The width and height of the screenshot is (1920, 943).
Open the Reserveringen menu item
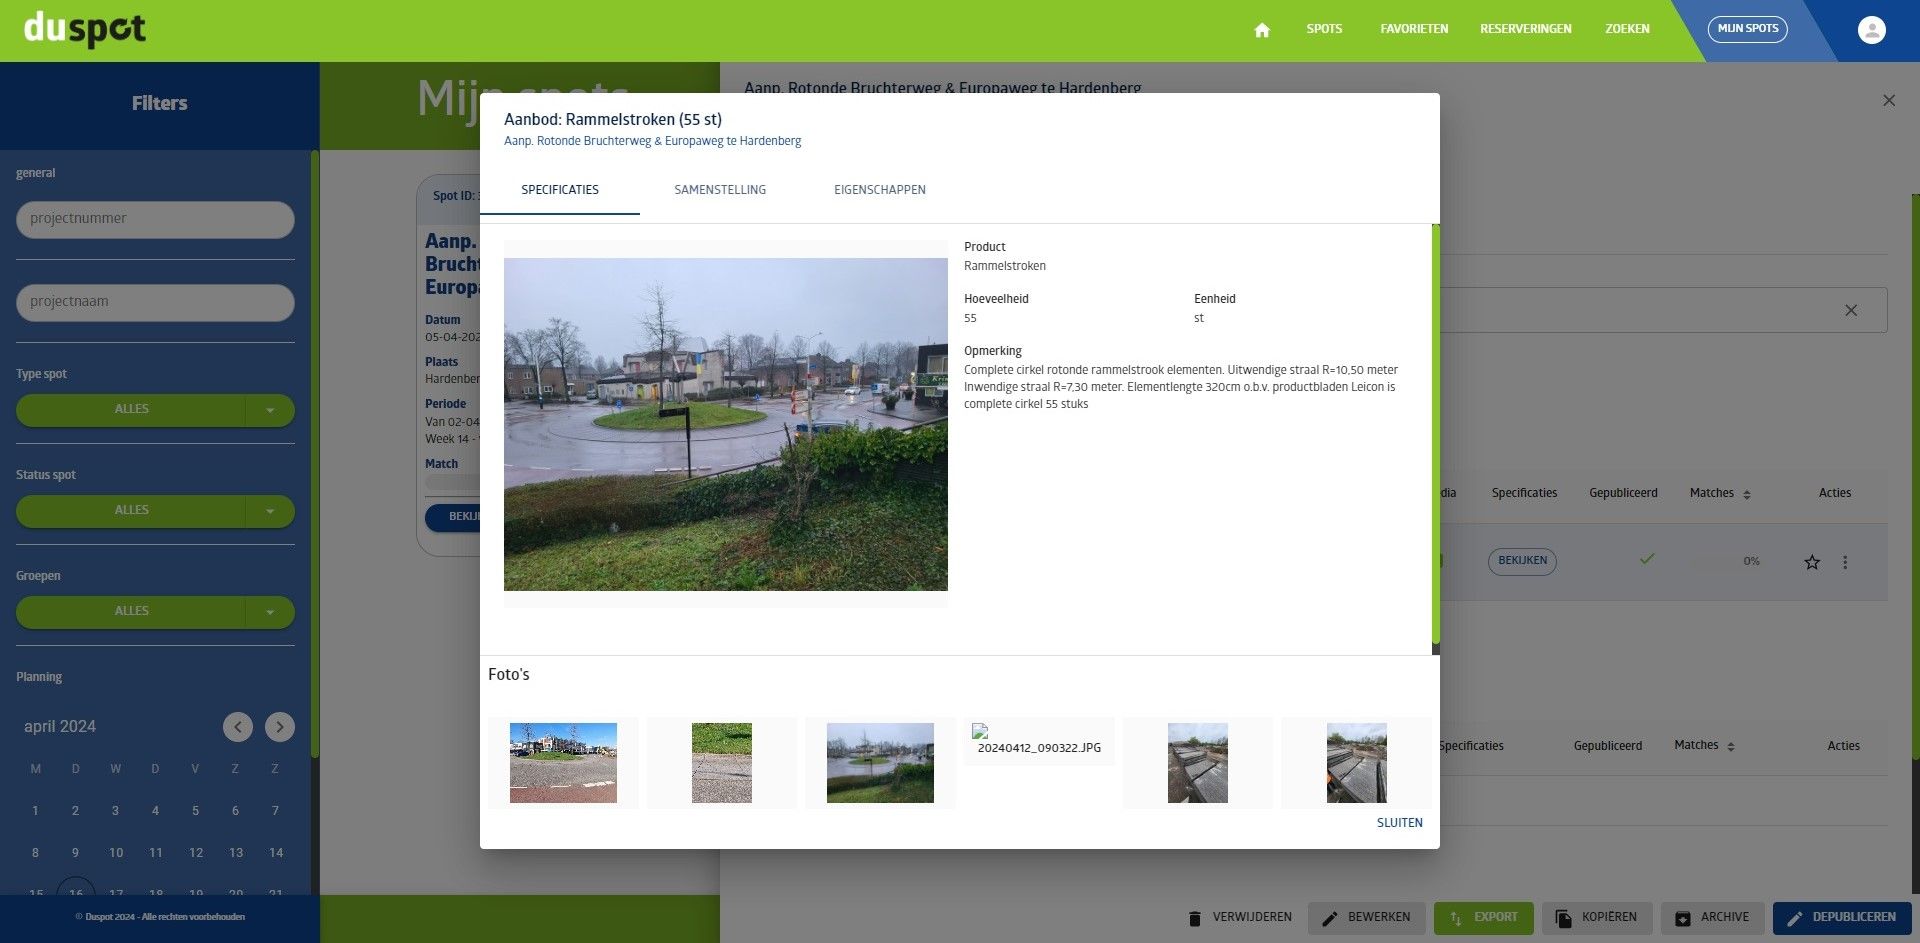[x=1525, y=29]
